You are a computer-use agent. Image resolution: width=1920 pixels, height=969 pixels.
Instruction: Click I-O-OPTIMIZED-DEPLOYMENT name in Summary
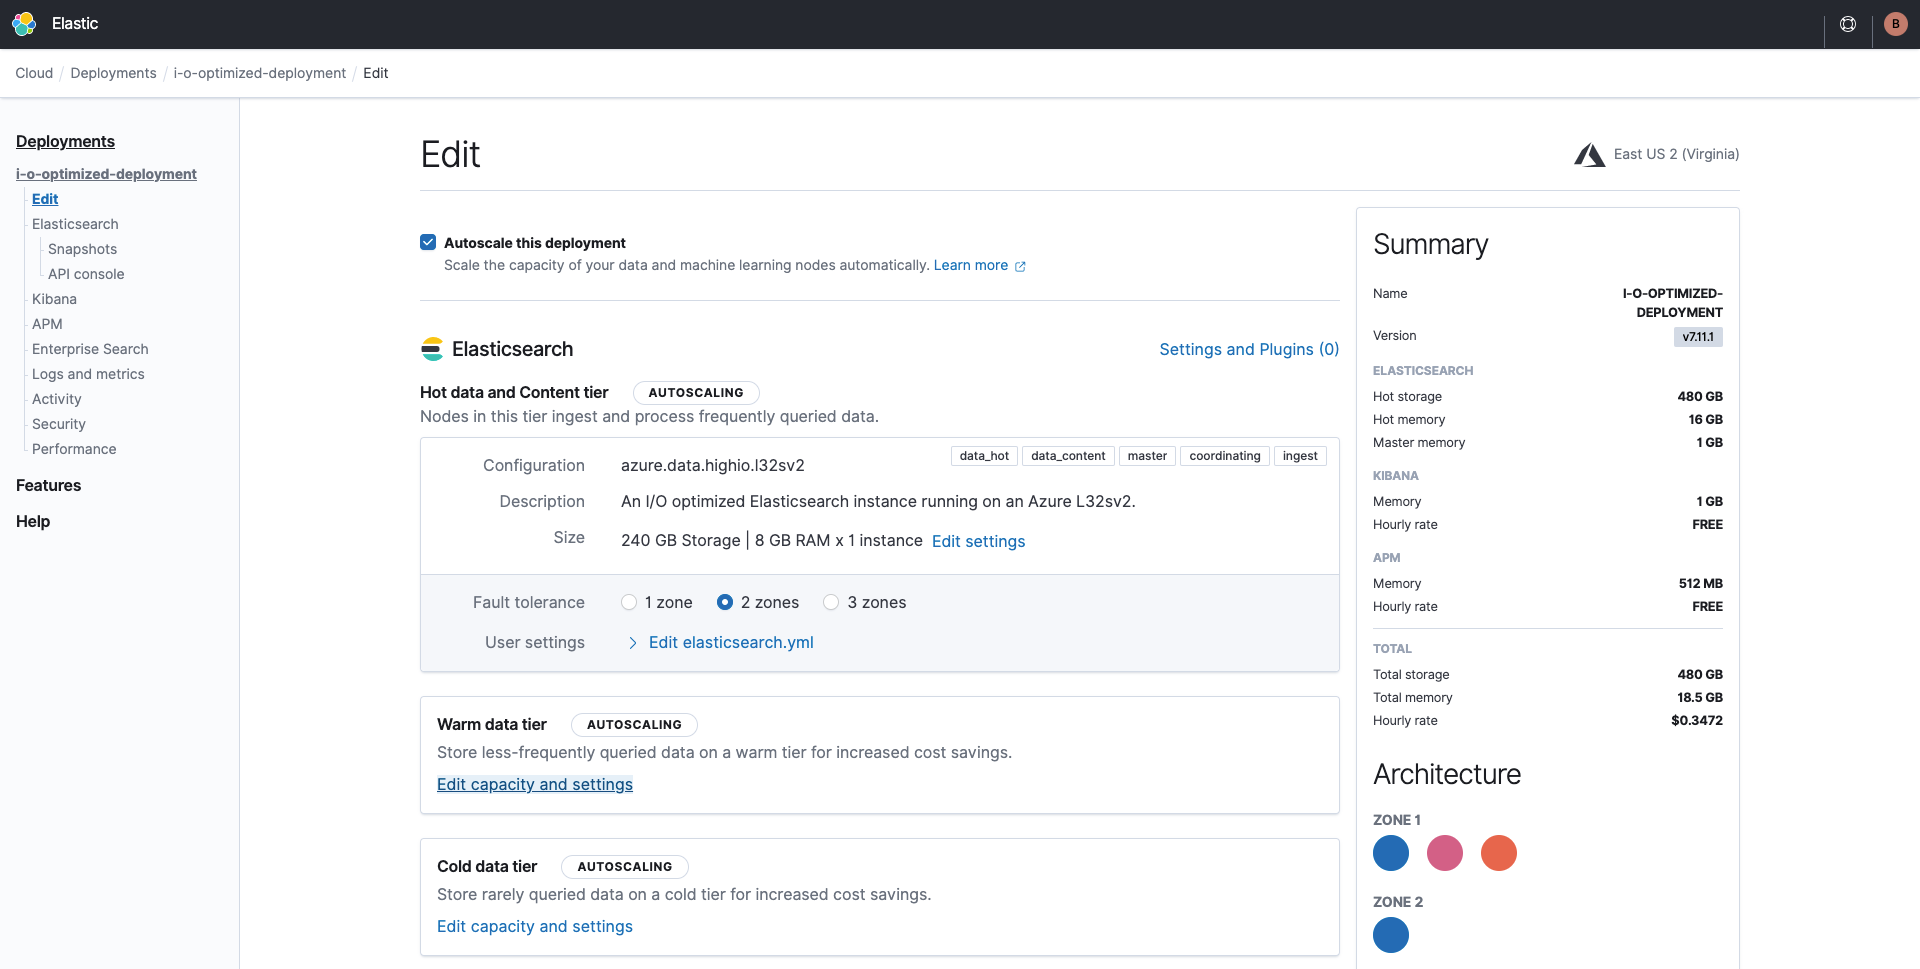coord(1672,303)
